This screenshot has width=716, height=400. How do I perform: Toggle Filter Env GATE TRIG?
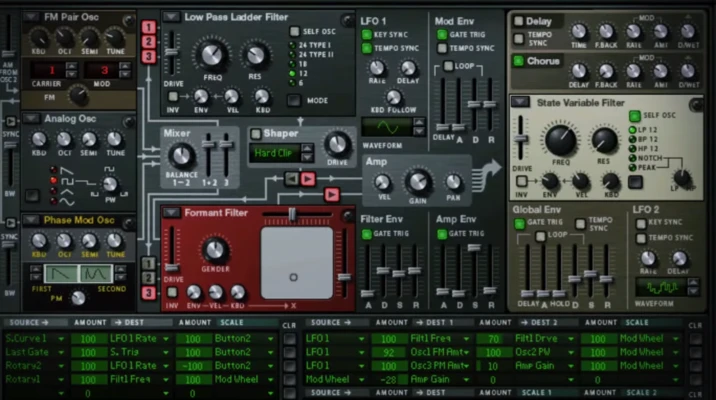367,234
